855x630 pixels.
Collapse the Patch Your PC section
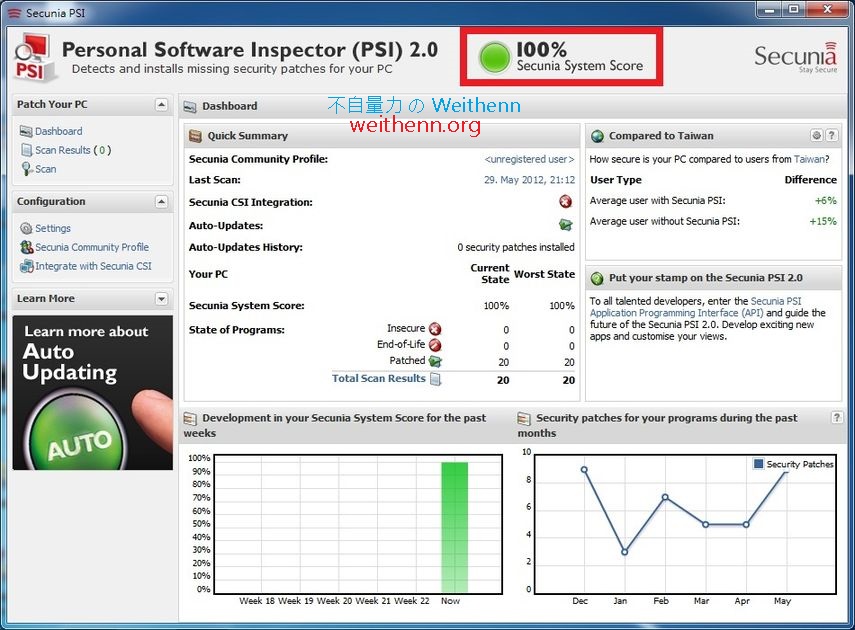click(x=161, y=104)
